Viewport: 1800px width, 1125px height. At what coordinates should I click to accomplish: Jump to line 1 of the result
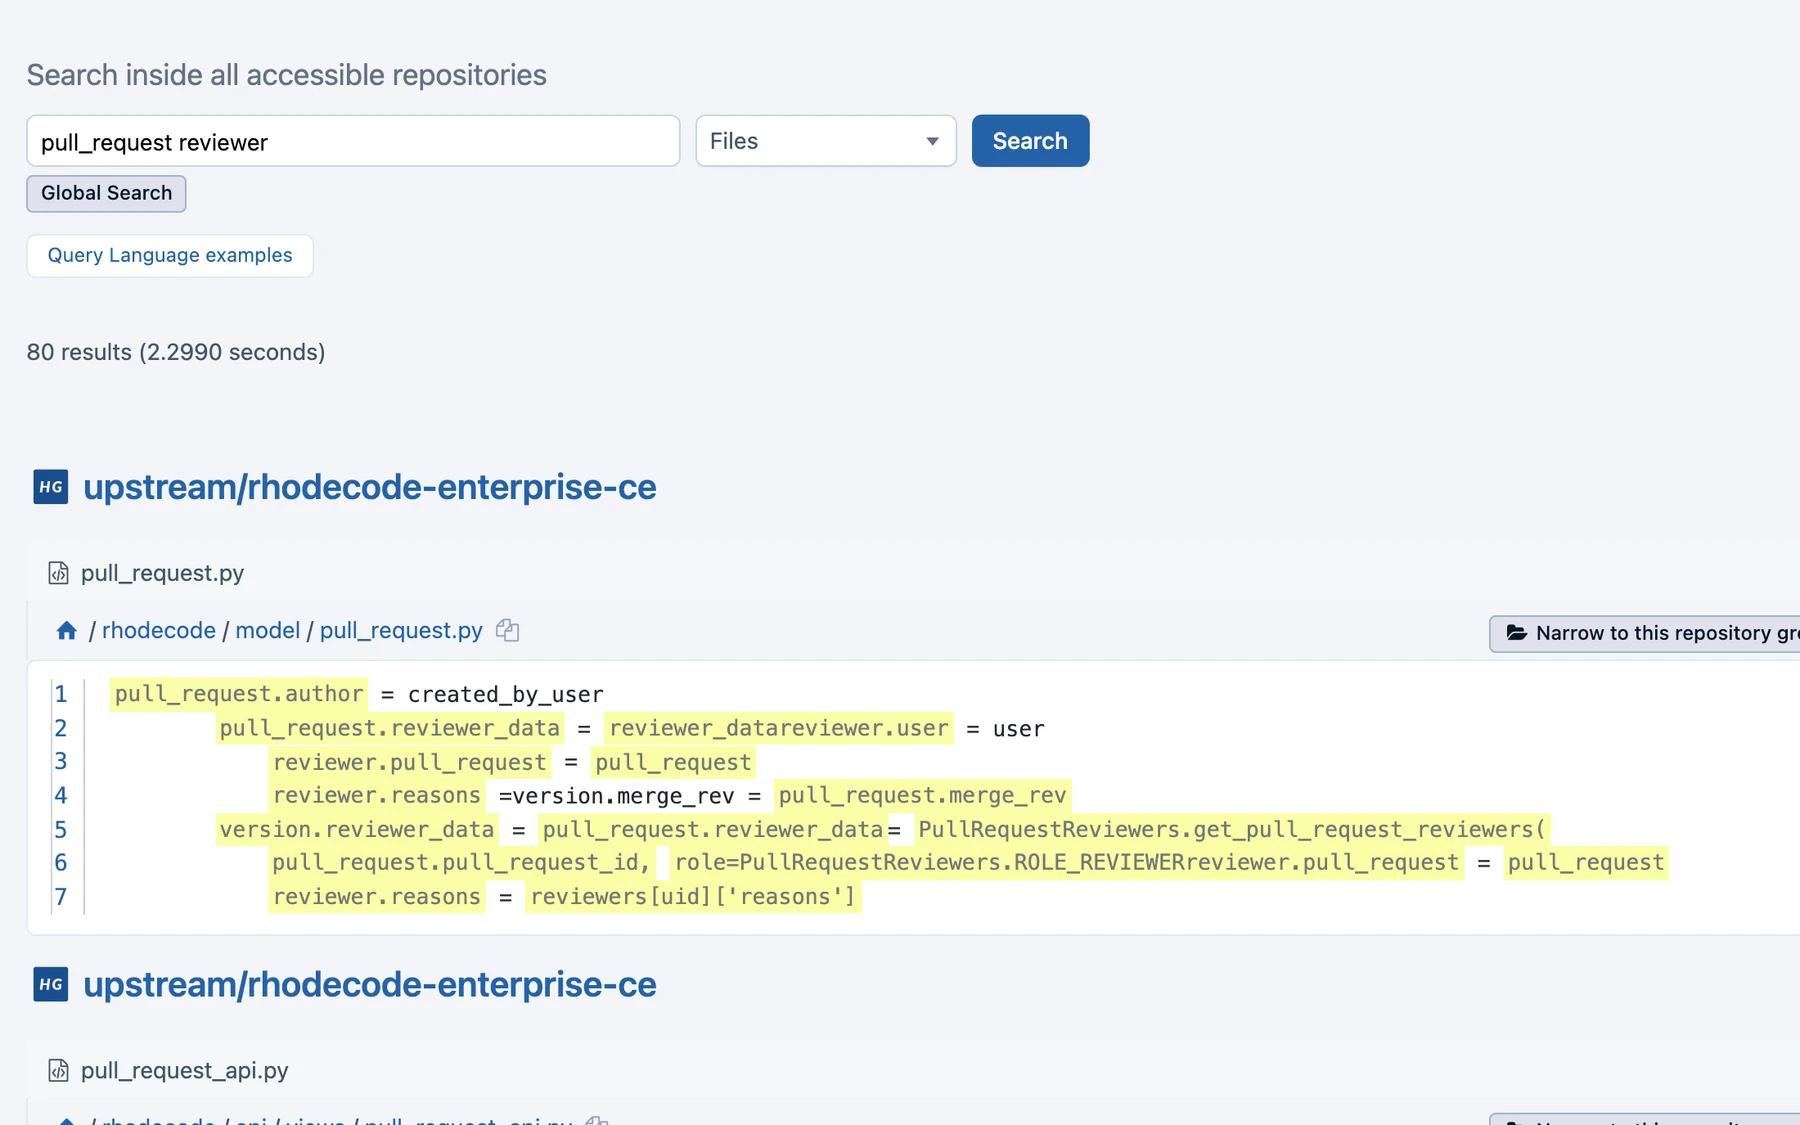(61, 694)
